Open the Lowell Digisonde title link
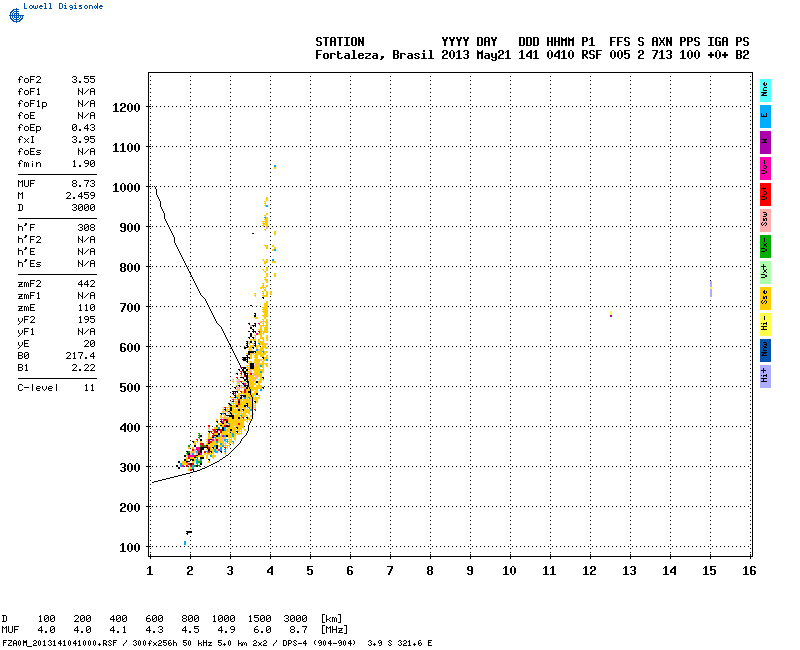The width and height of the screenshot is (800, 650). coord(63,6)
